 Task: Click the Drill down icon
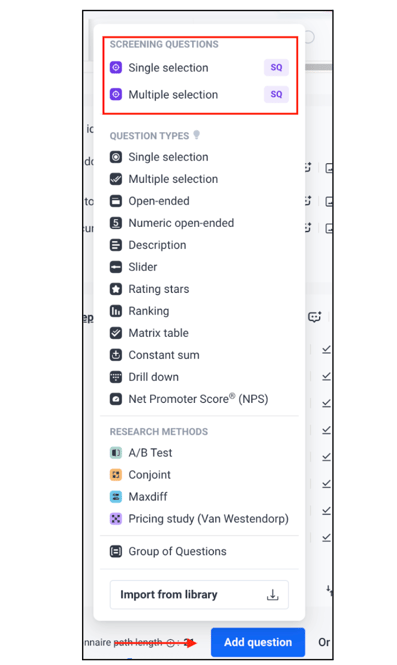(x=116, y=377)
